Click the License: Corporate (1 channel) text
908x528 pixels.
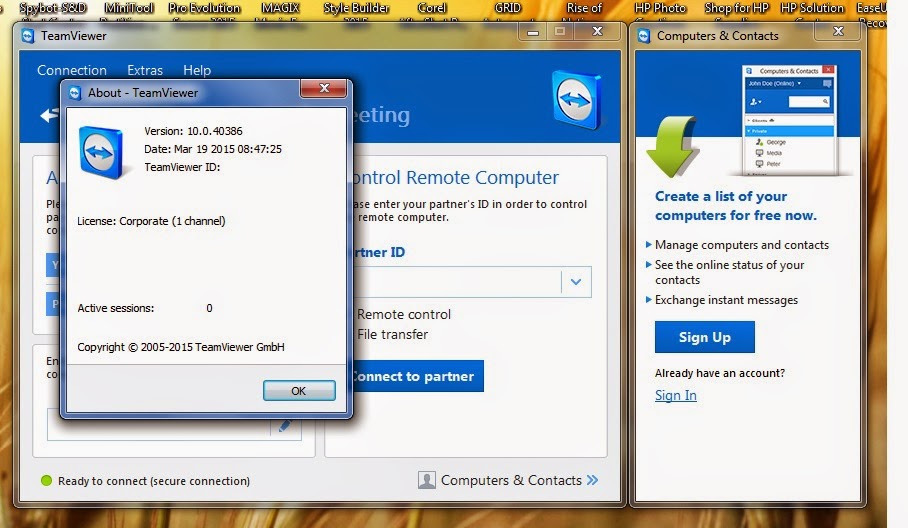pos(151,221)
